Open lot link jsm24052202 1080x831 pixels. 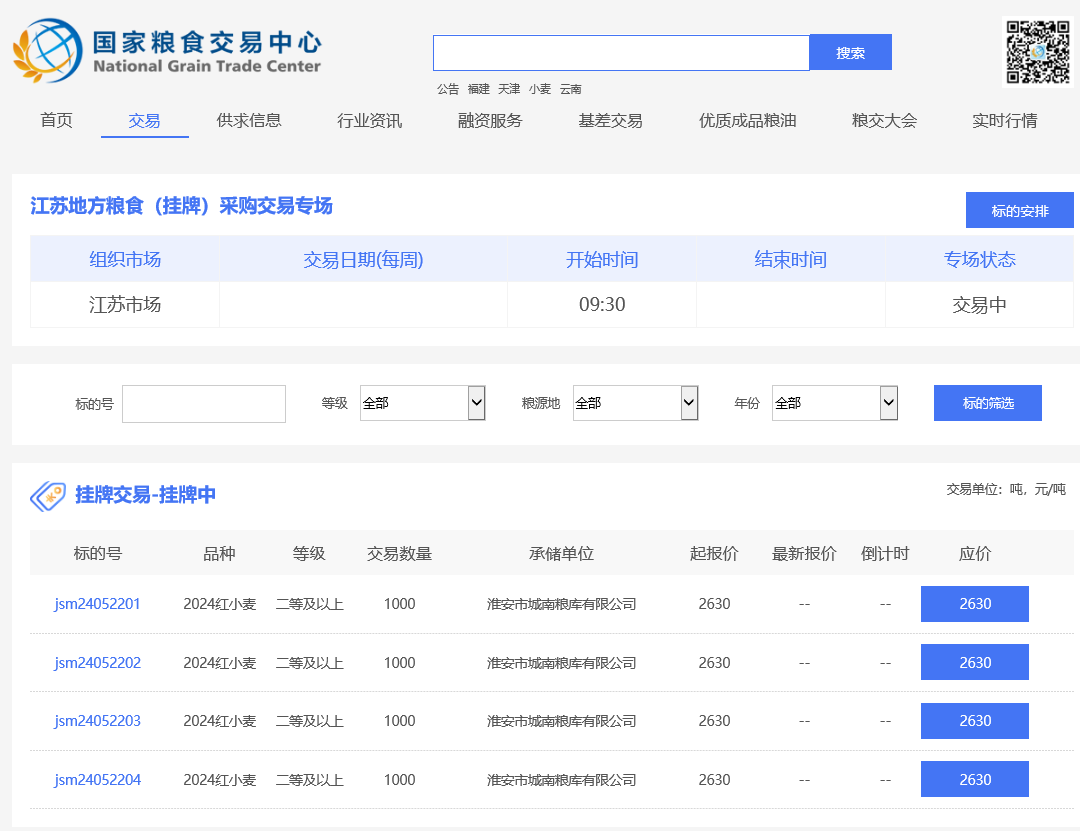[98, 663]
